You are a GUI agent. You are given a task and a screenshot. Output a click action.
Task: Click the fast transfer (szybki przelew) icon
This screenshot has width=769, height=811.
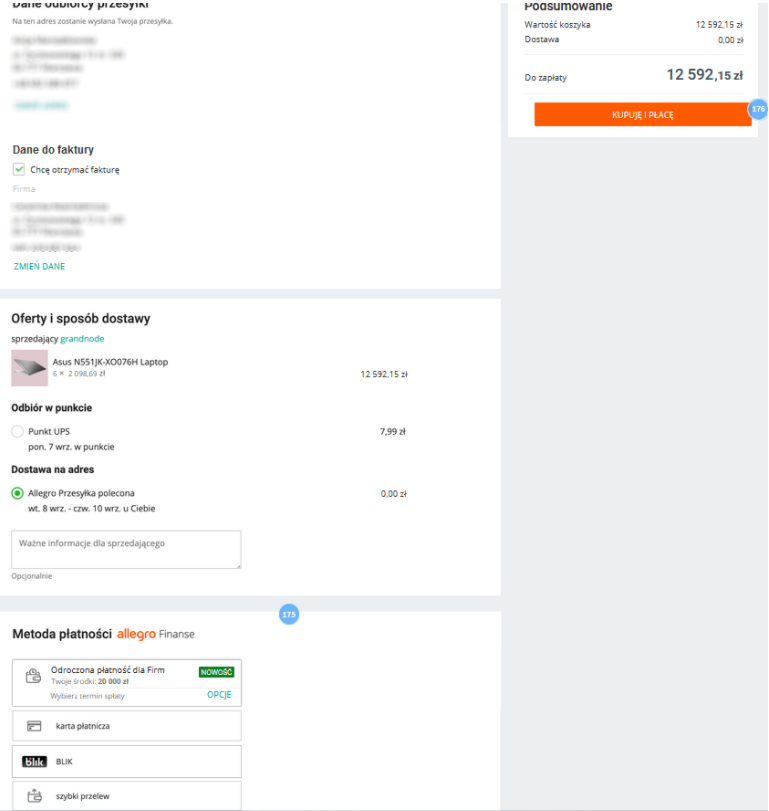pos(35,795)
